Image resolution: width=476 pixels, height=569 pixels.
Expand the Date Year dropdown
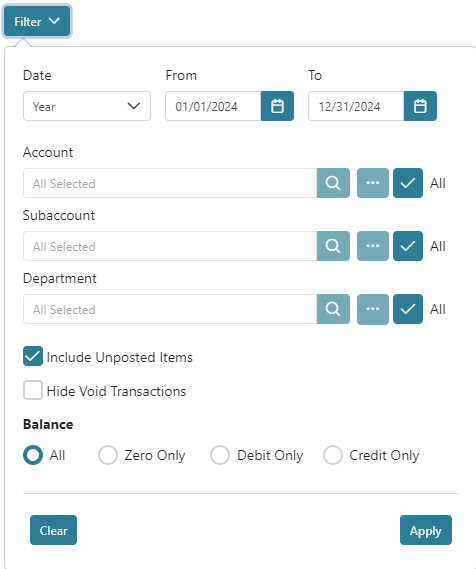point(87,106)
